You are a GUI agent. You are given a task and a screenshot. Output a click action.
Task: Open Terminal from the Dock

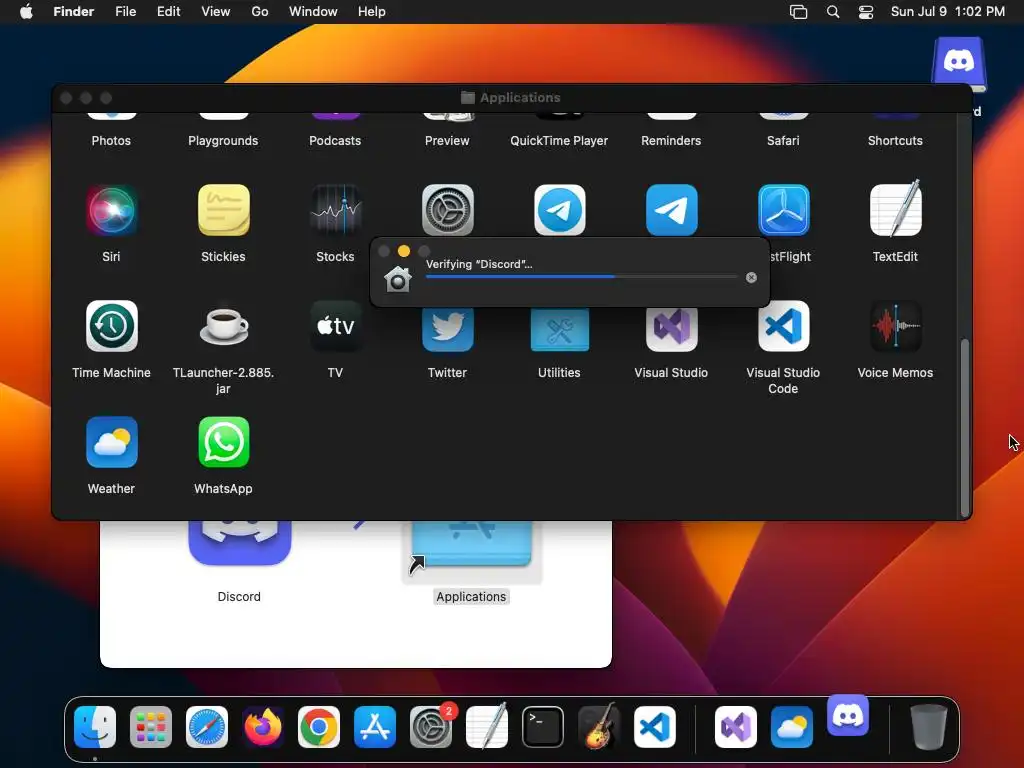point(543,727)
